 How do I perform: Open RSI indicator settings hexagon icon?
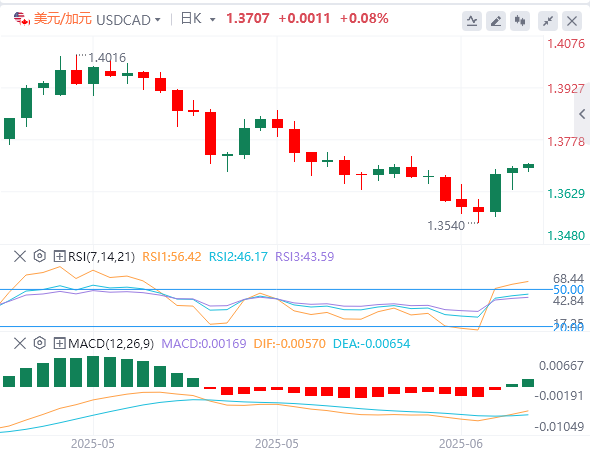tap(40, 256)
